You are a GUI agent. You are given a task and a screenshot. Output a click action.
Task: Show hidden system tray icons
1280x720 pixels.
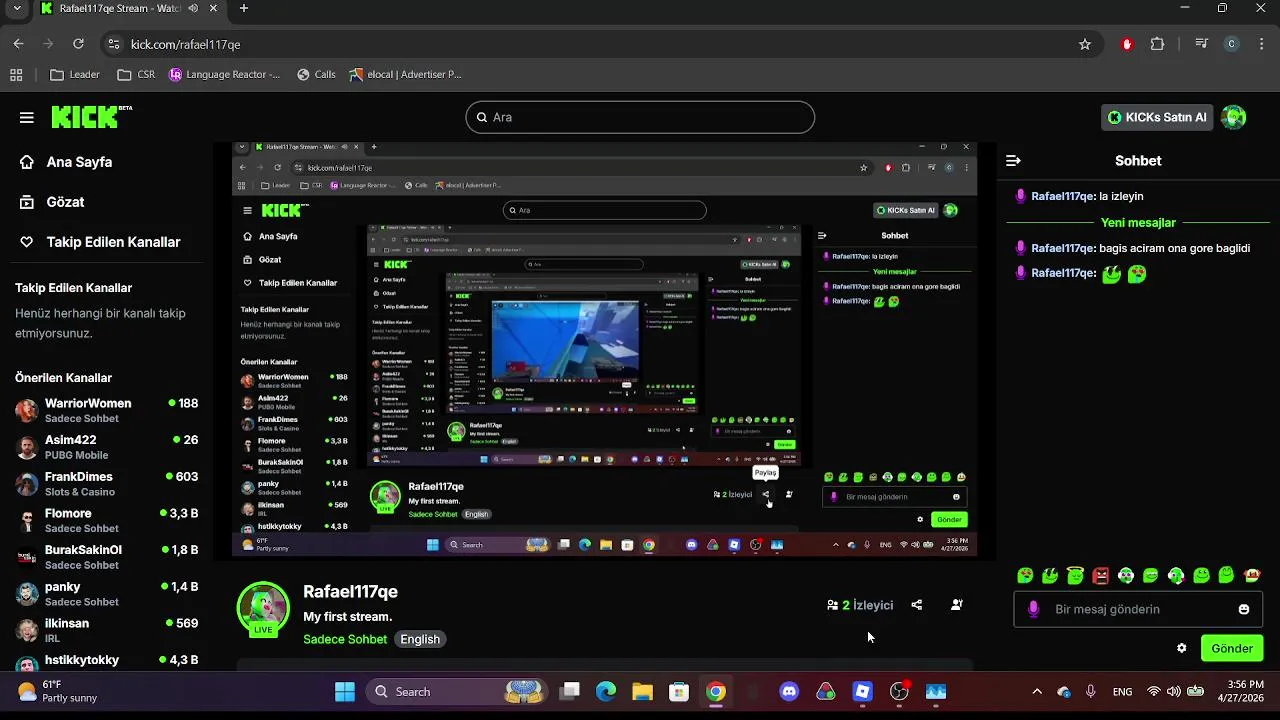tap(1037, 692)
